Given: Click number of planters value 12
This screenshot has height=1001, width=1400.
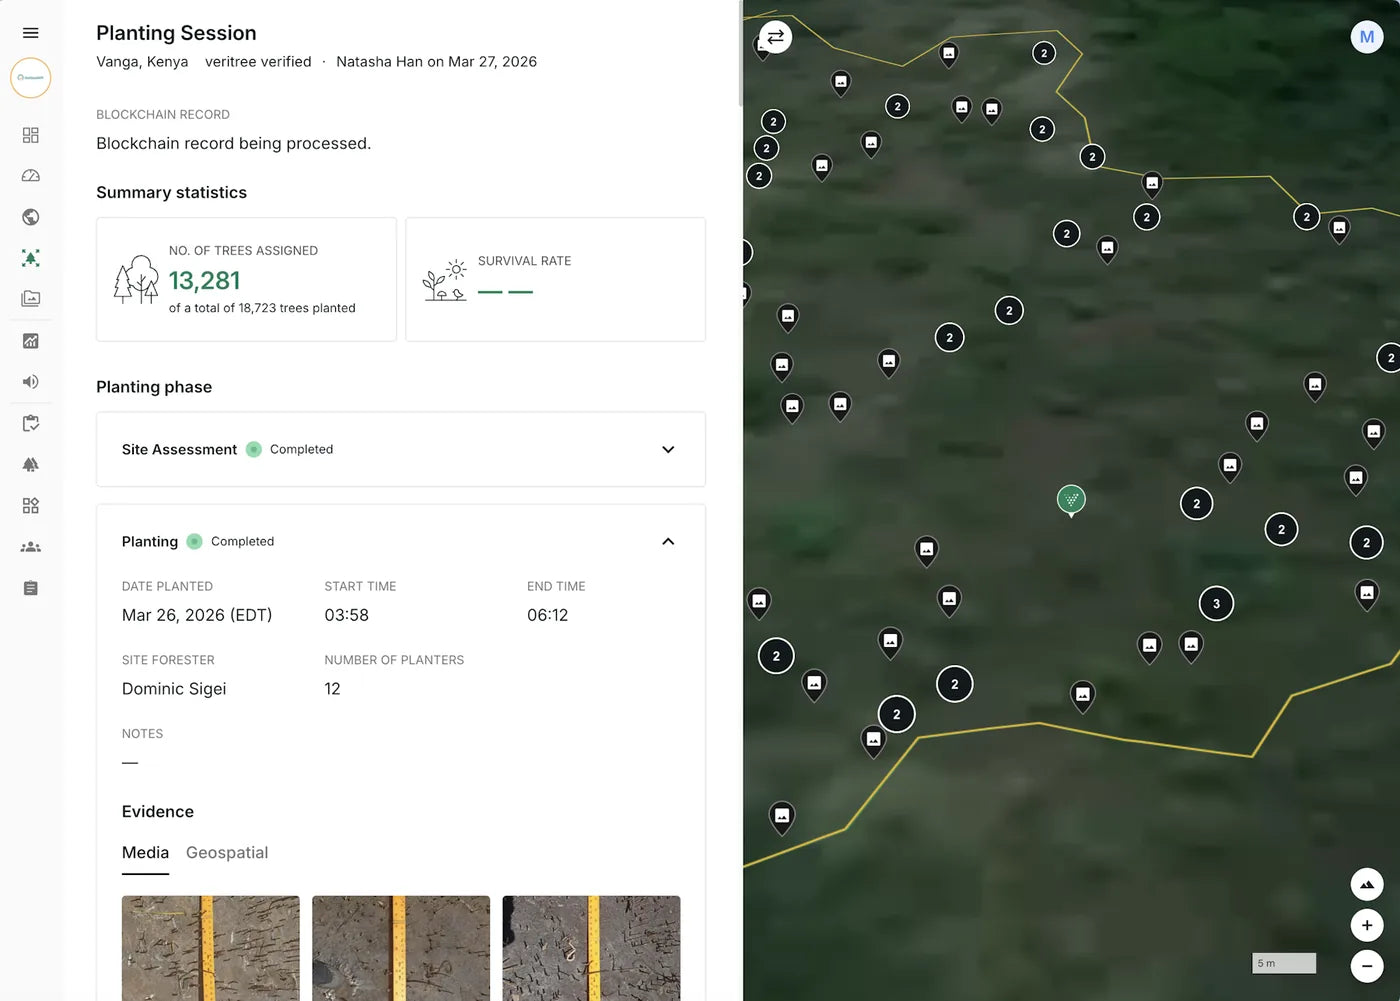Looking at the screenshot, I should pyautogui.click(x=333, y=689).
